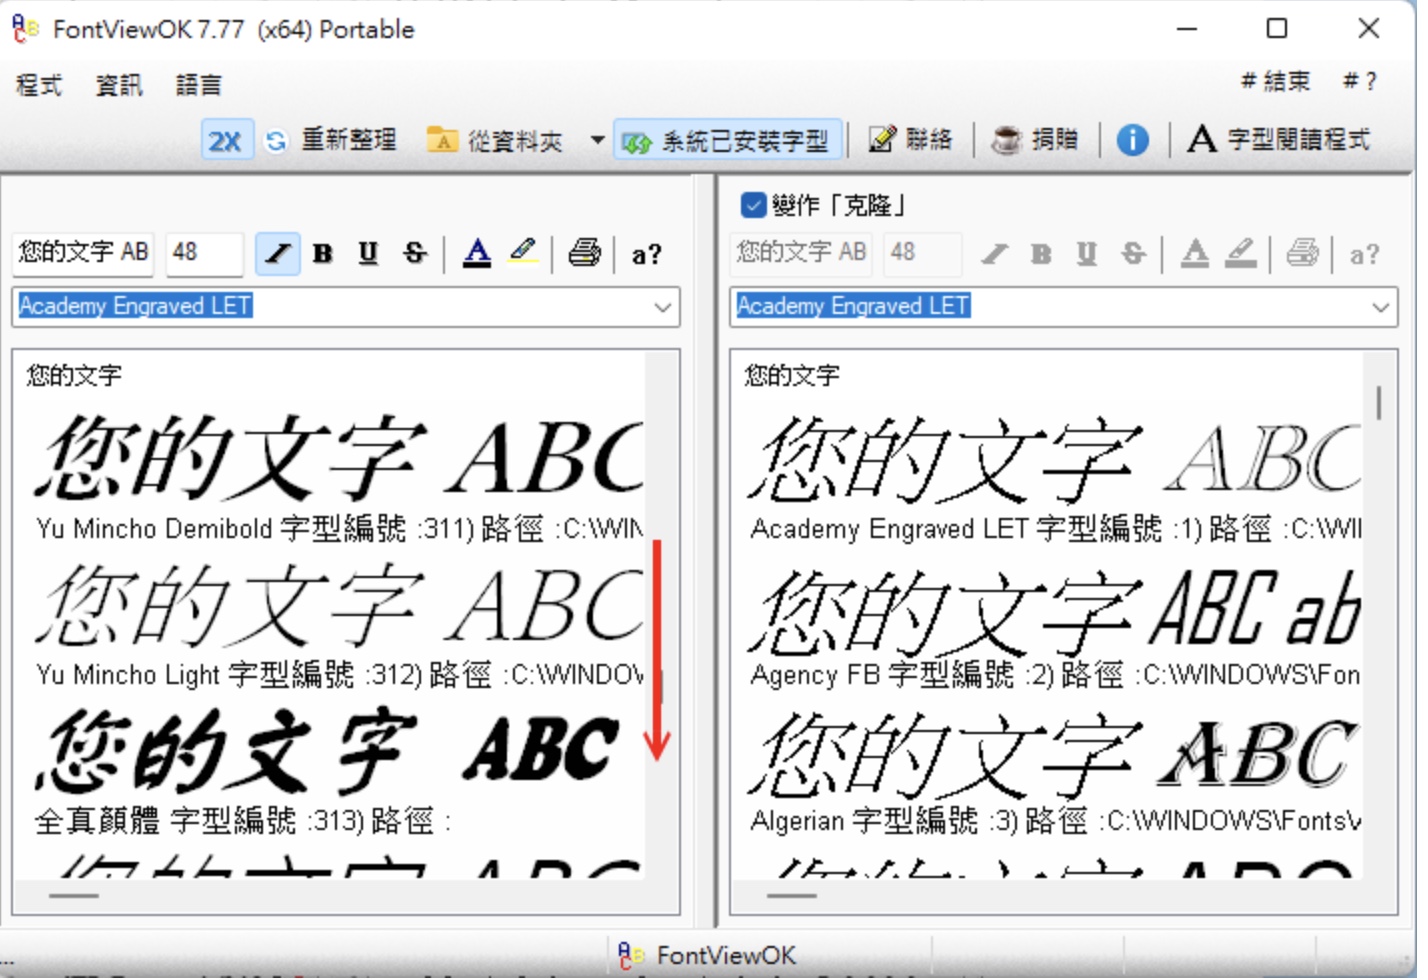Click the 重新整理 refresh icon

276,141
